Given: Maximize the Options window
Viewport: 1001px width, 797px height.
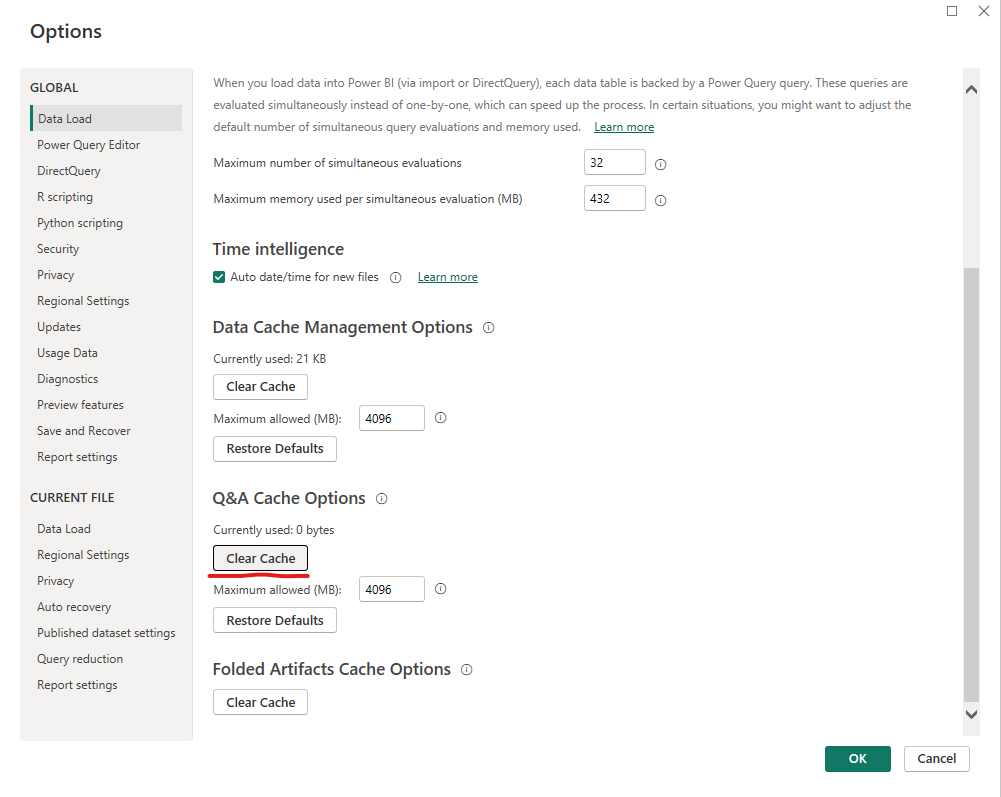Looking at the screenshot, I should click(952, 11).
